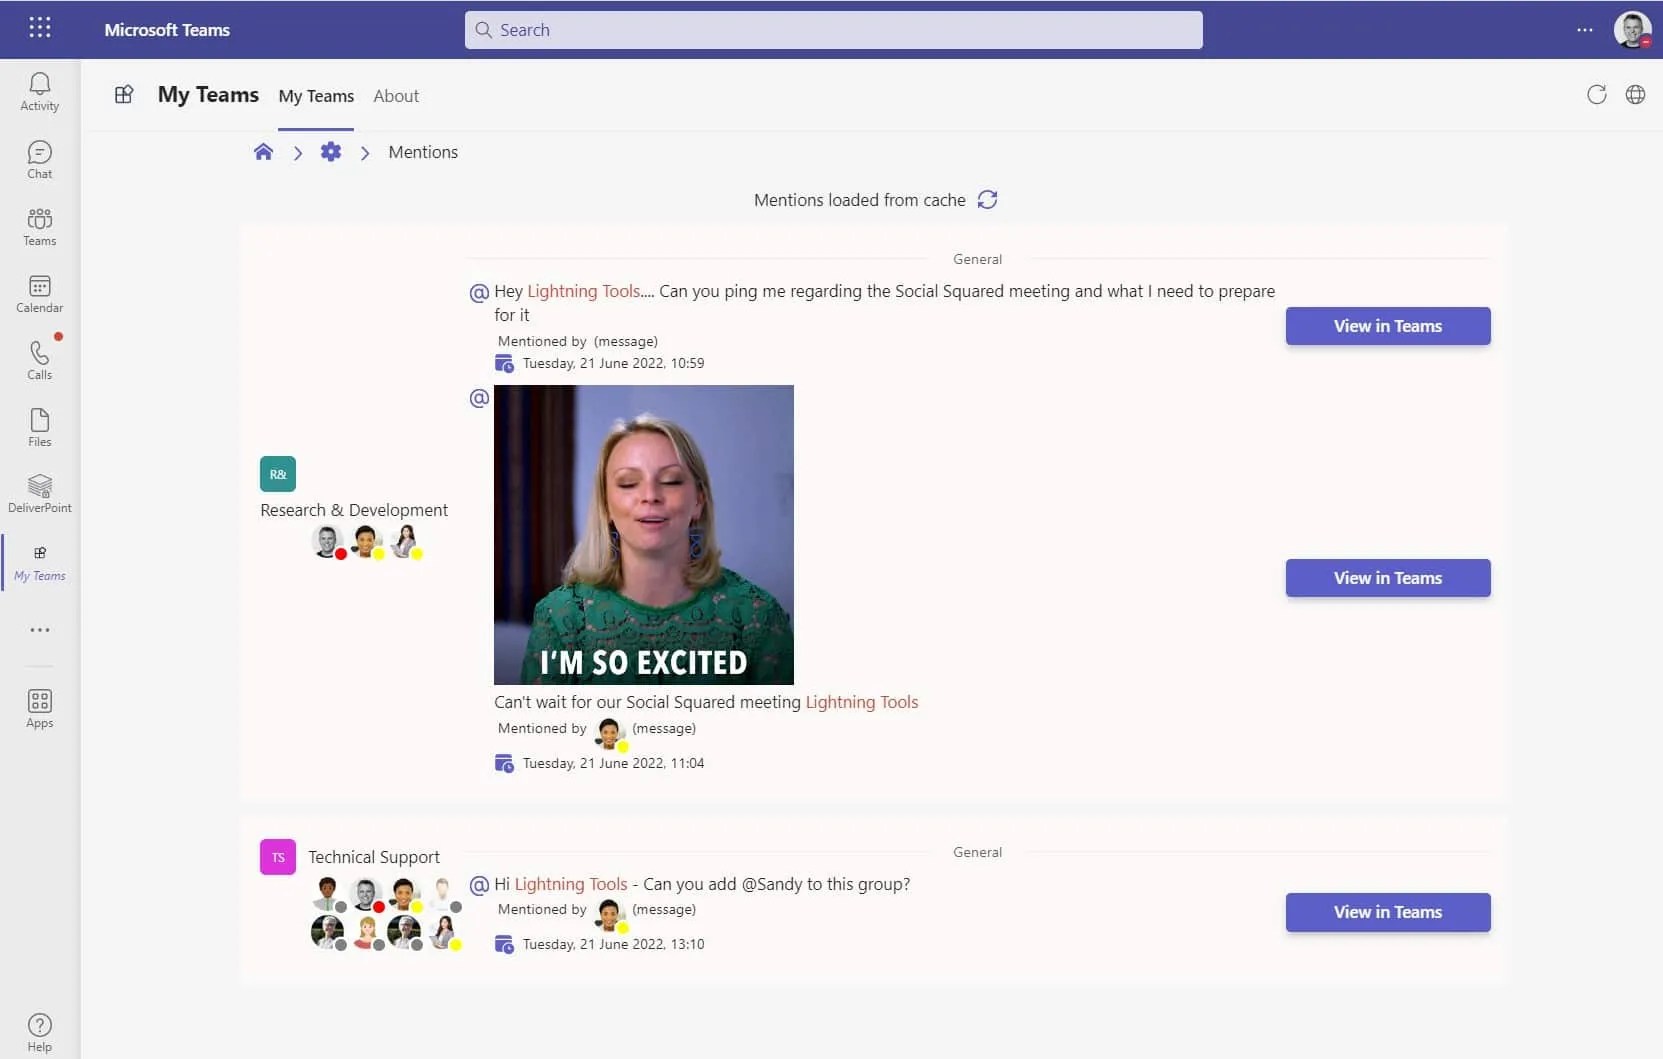1663x1059 pixels.
Task: Go to home via breadcrumb house icon
Action: tap(263, 152)
